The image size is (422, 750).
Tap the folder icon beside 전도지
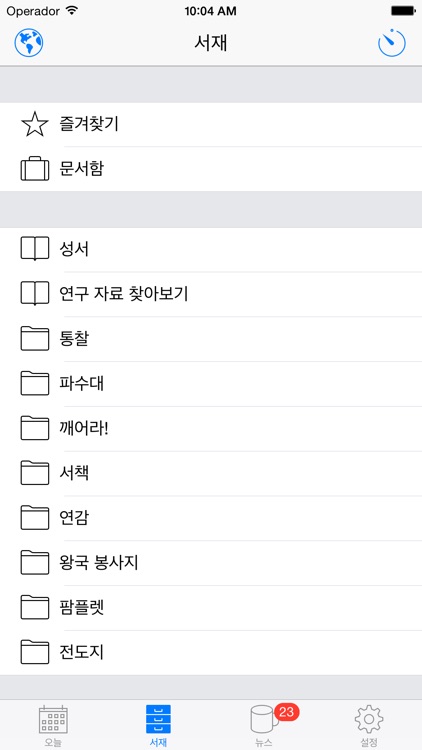[x=35, y=652]
